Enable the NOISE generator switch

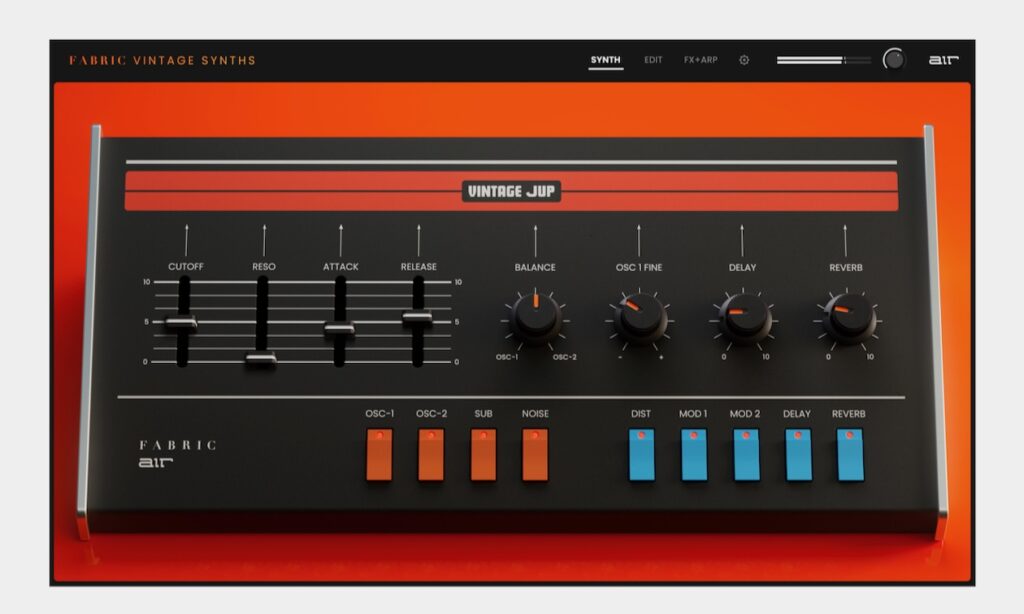pos(536,455)
